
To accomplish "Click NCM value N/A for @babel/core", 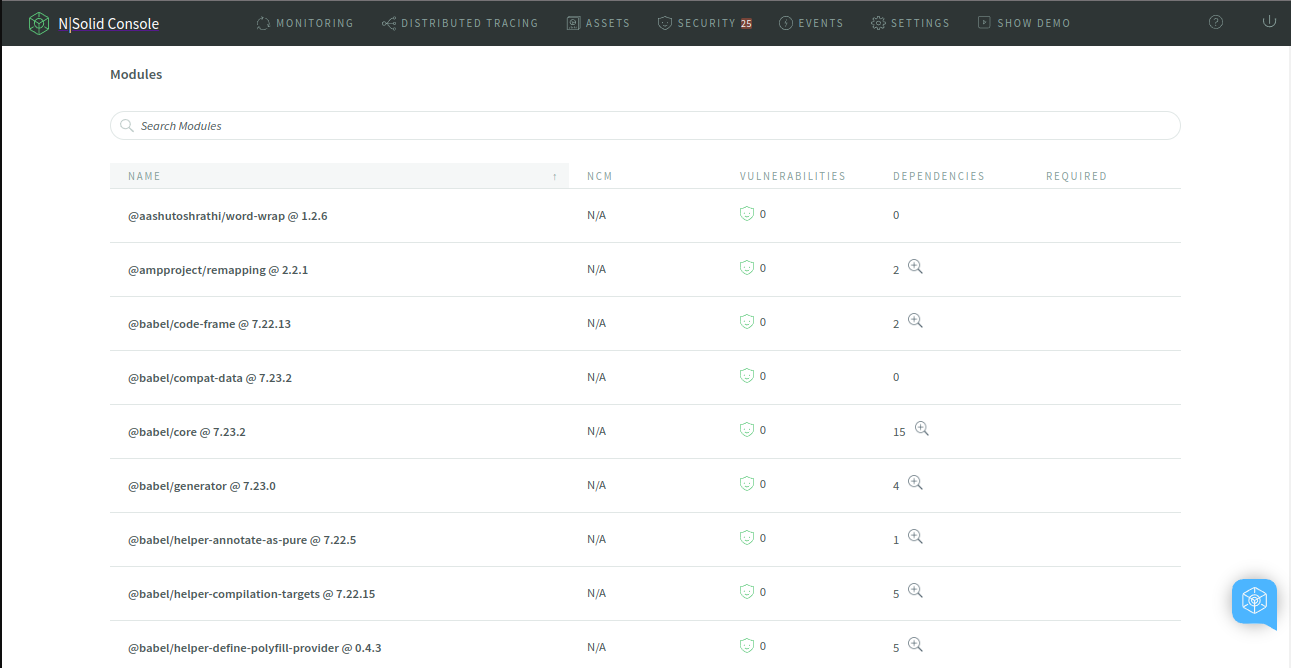I will [x=597, y=431].
